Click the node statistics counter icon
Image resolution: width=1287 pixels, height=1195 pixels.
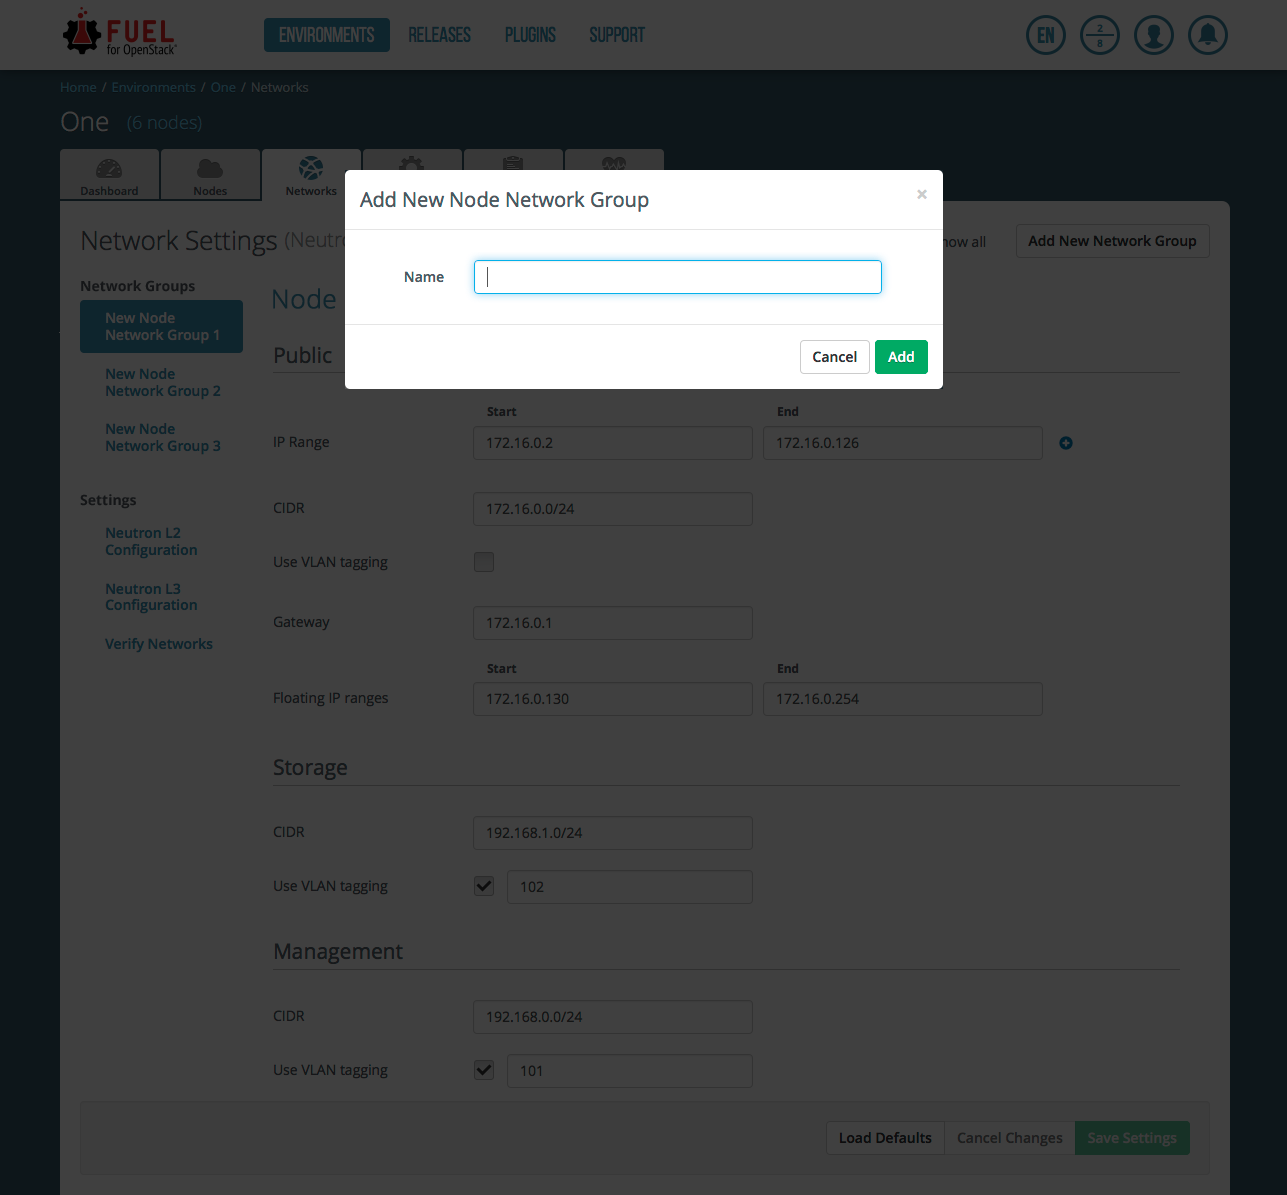[1099, 36]
